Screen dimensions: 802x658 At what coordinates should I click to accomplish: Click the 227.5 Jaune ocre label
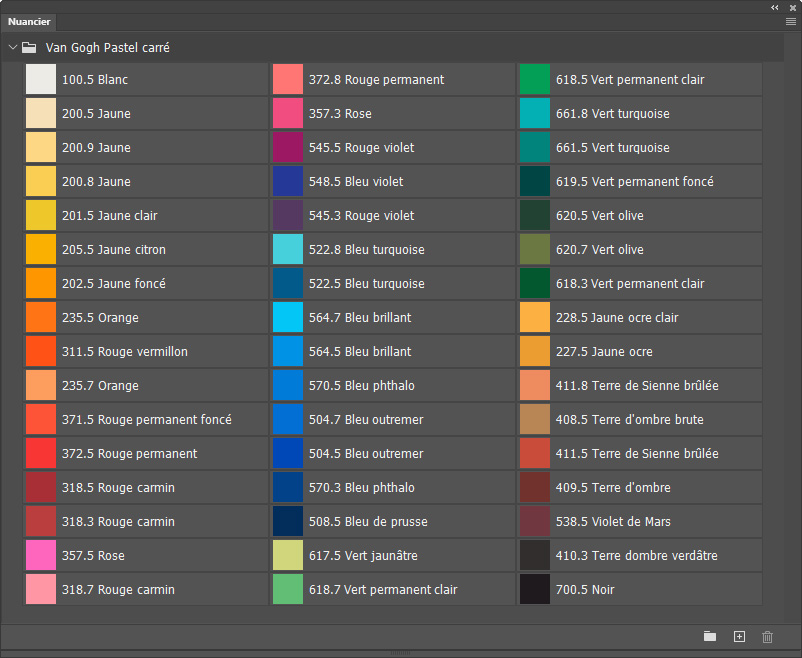point(604,352)
